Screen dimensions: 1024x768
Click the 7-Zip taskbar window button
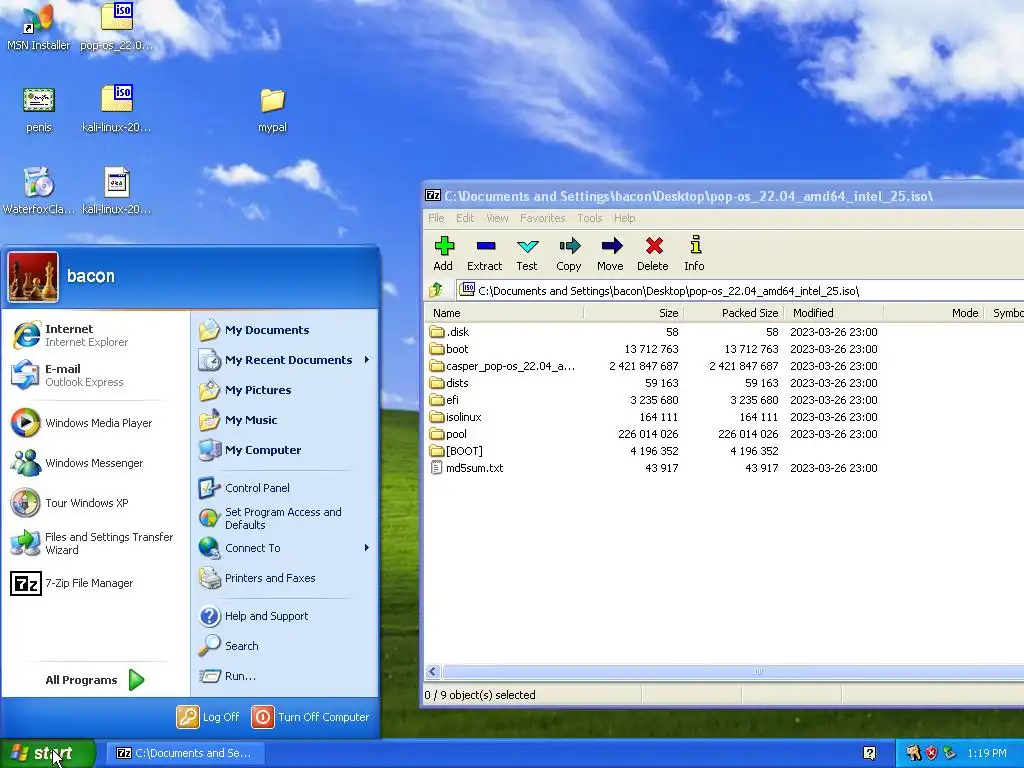pyautogui.click(x=185, y=753)
